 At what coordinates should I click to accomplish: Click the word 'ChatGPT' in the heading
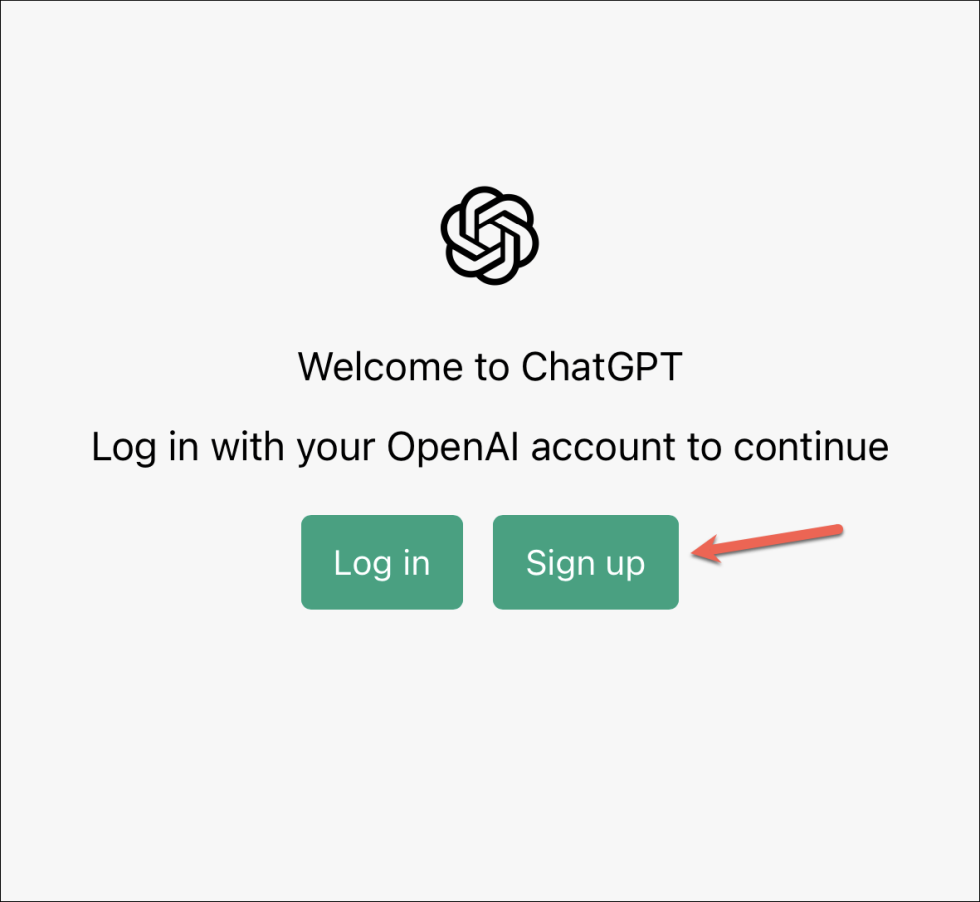tap(601, 366)
